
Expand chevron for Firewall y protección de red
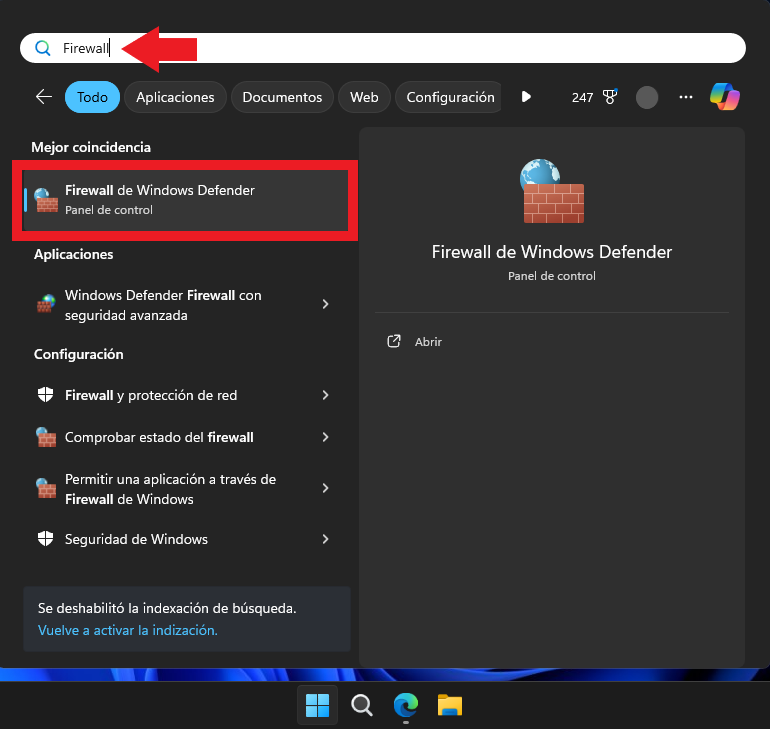[326, 395]
